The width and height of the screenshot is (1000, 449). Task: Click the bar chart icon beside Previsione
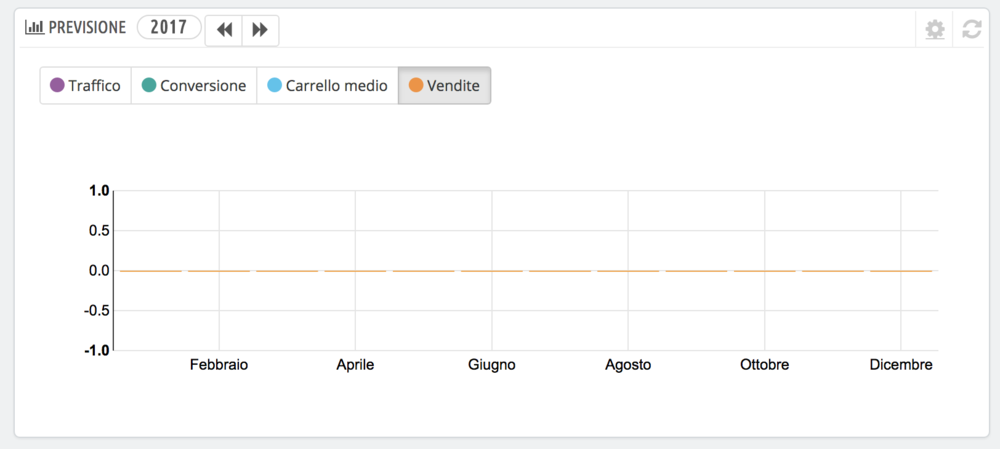pyautogui.click(x=34, y=28)
